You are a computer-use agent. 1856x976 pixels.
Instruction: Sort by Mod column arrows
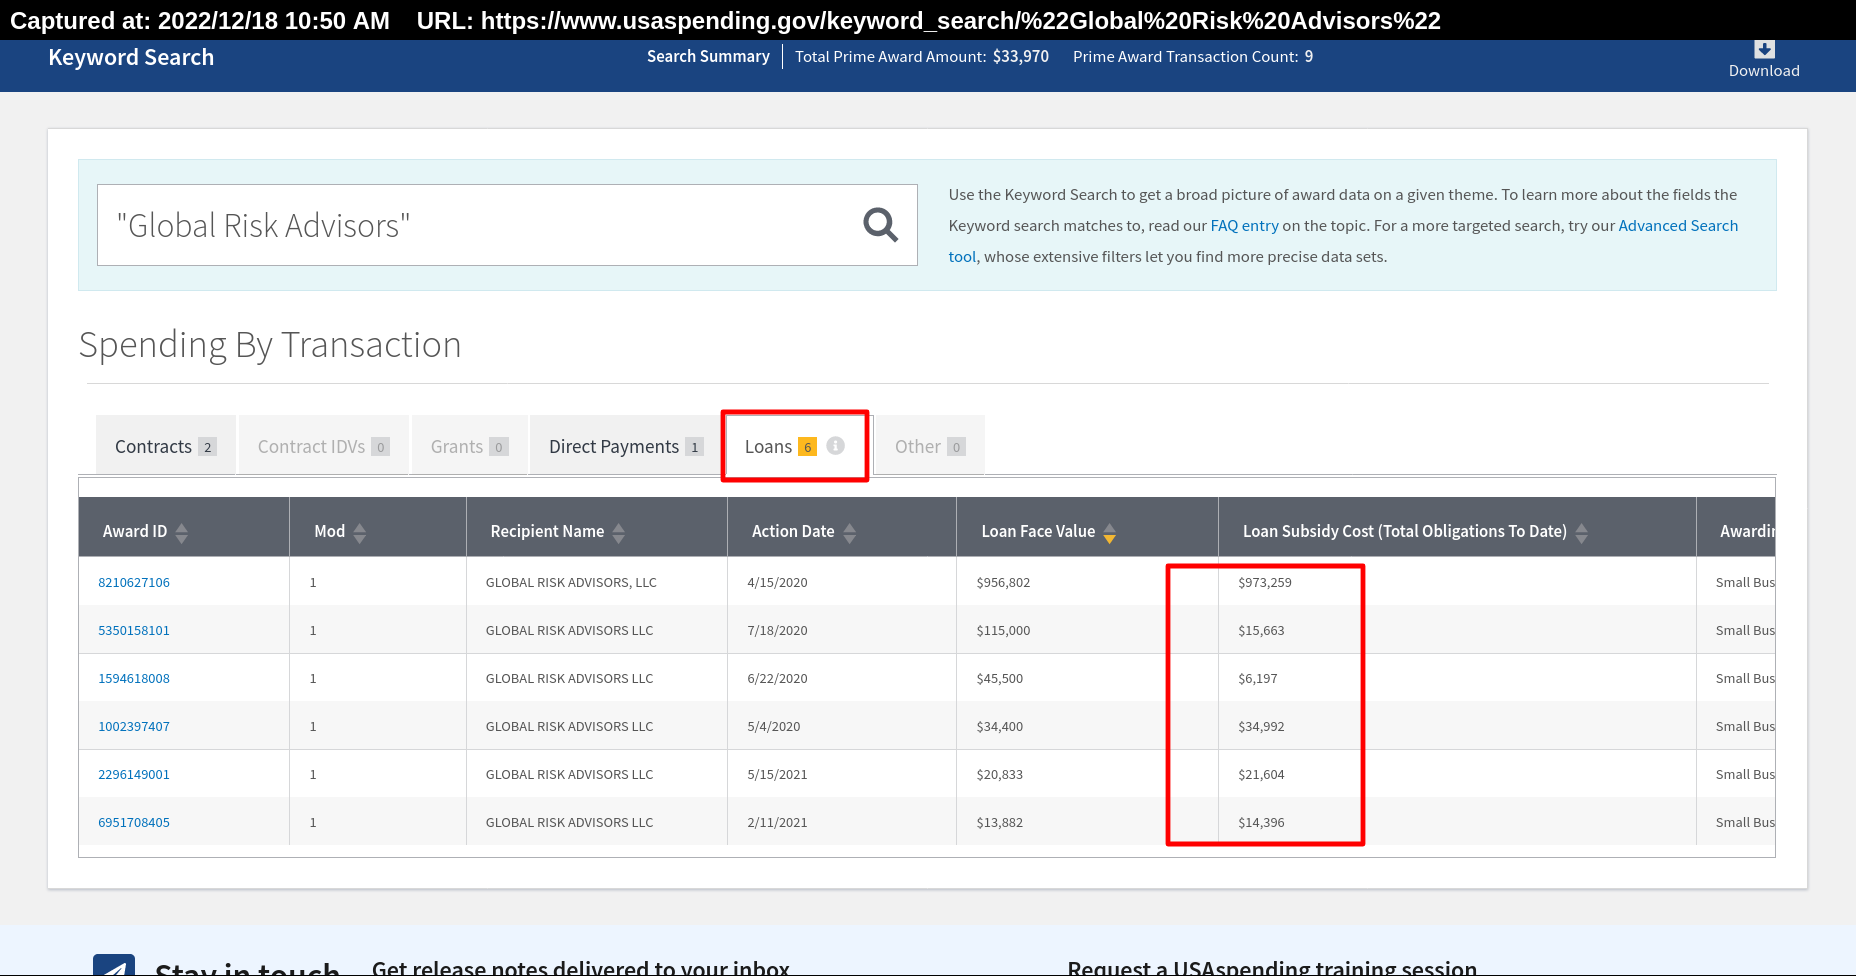pyautogui.click(x=359, y=533)
